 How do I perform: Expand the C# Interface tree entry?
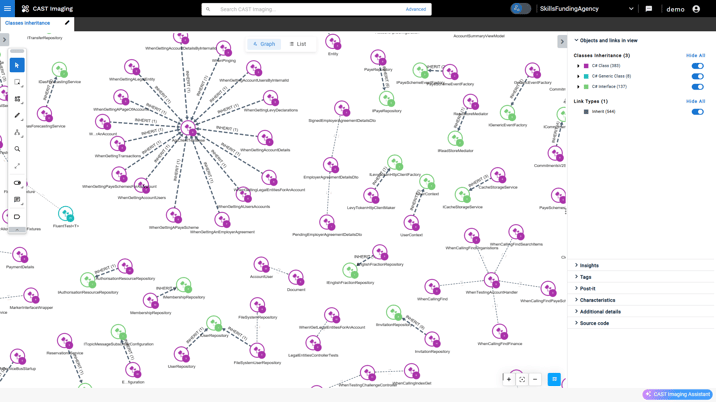point(578,87)
